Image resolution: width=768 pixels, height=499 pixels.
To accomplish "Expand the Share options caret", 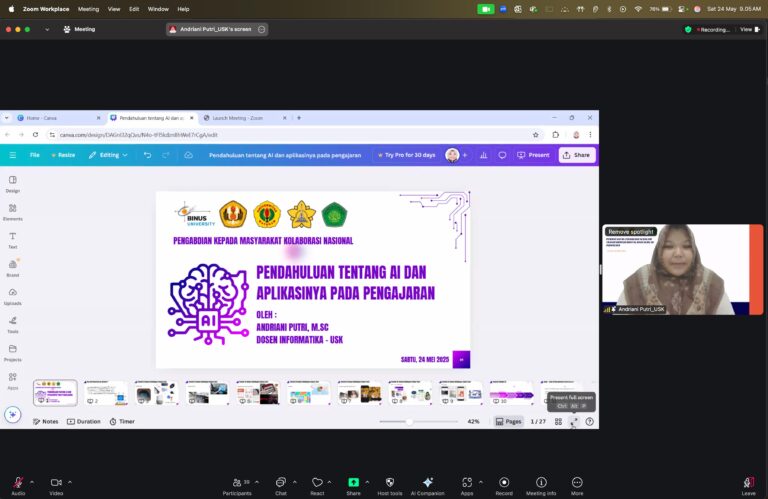I will tap(367, 482).
